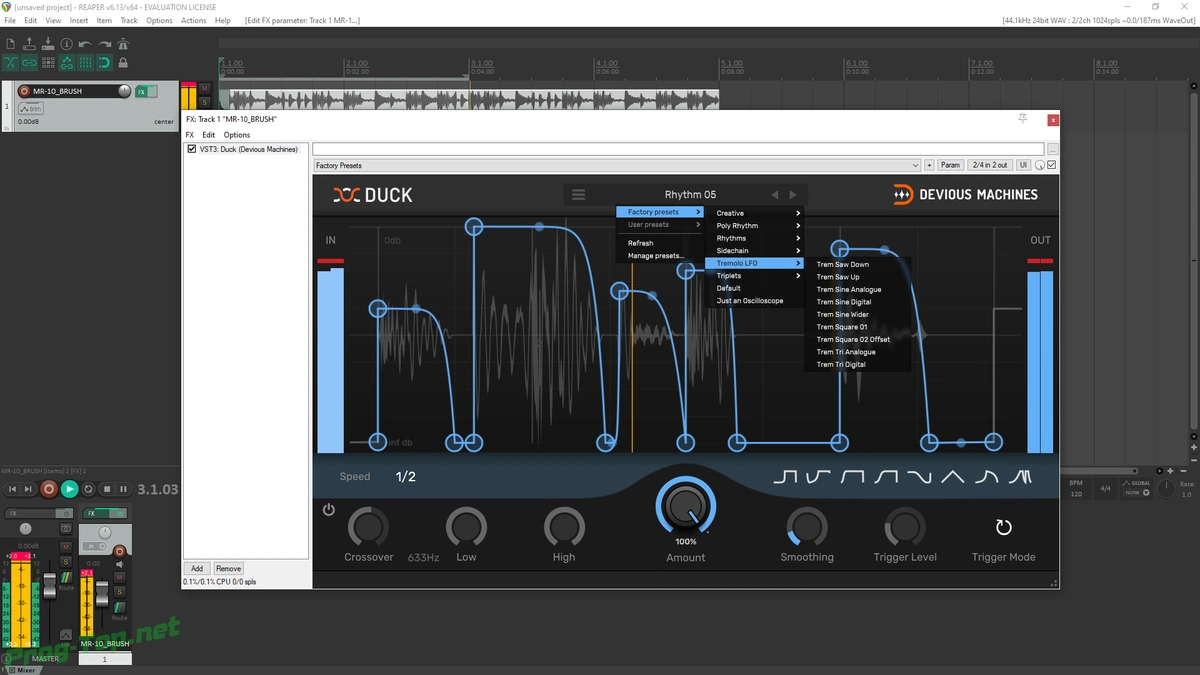Toggle ripple editing grid icon
This screenshot has height=675, width=1200.
[48, 63]
